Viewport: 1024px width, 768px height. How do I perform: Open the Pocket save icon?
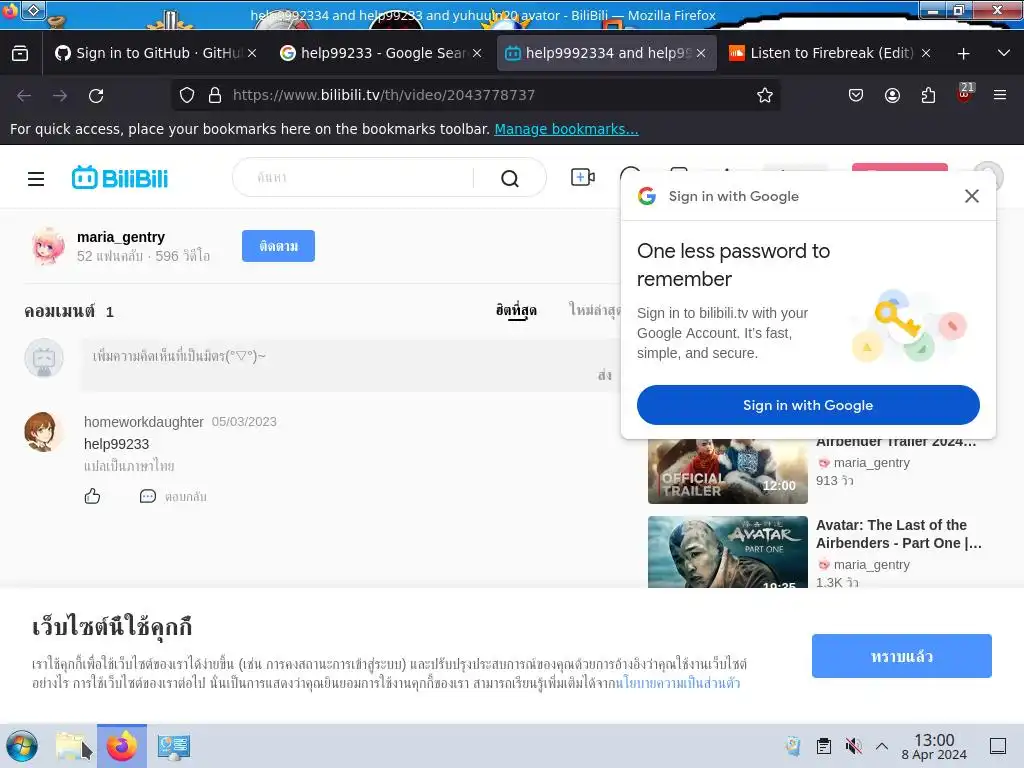856,95
